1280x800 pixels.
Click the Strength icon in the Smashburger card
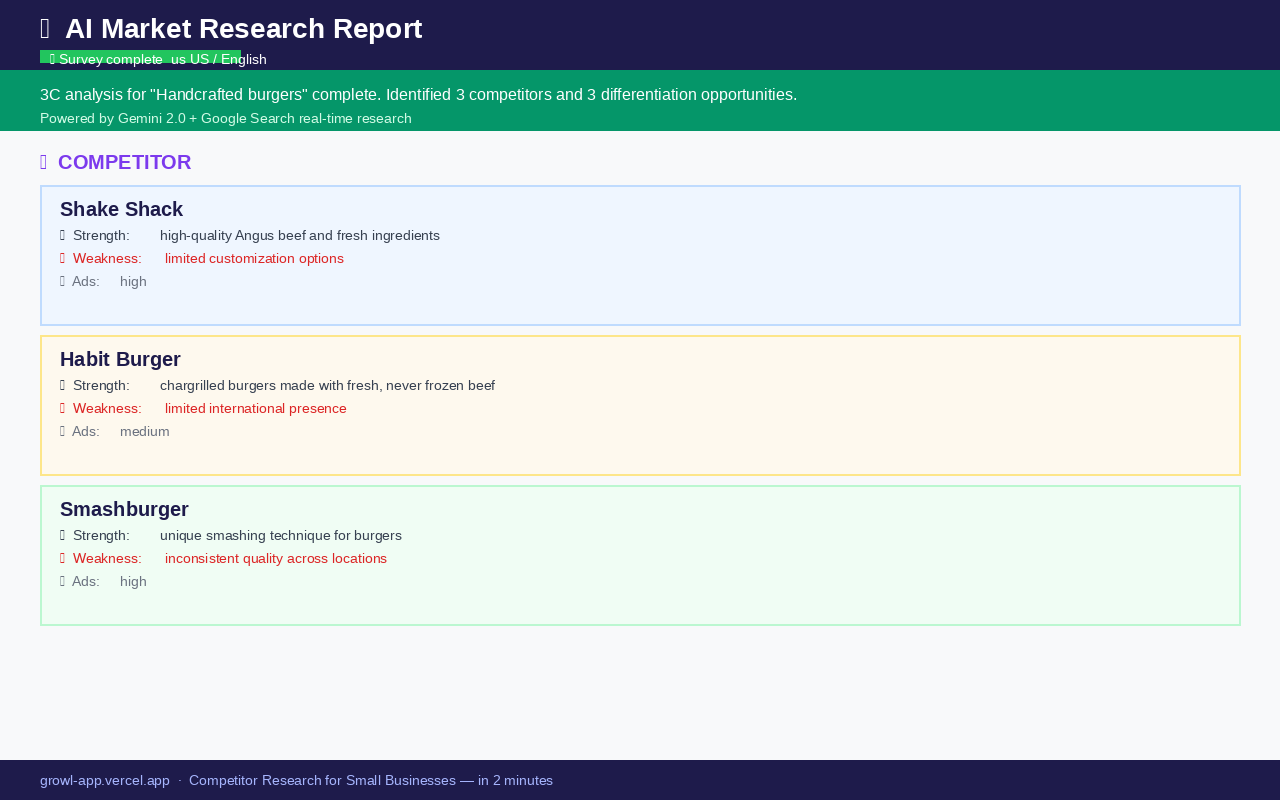pos(62,536)
